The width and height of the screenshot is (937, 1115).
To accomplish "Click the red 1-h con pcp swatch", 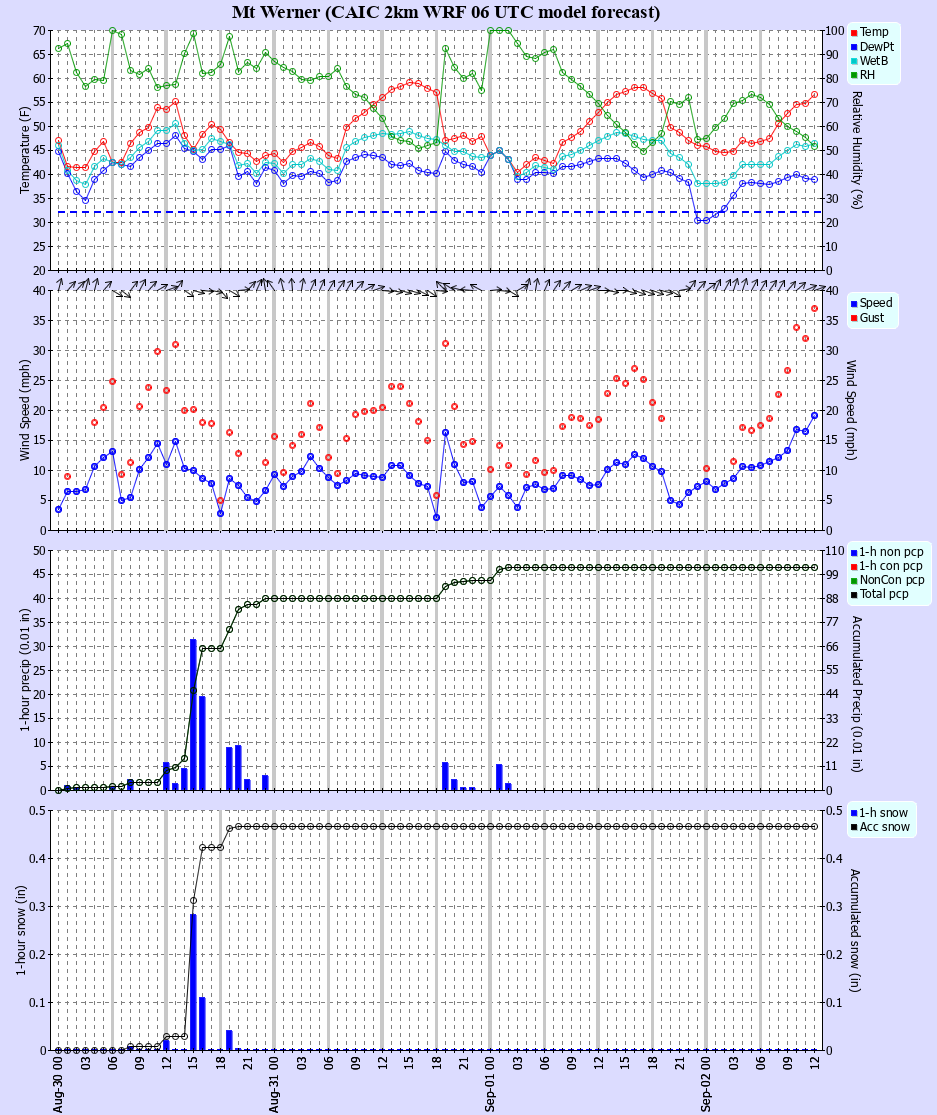I will coord(854,567).
